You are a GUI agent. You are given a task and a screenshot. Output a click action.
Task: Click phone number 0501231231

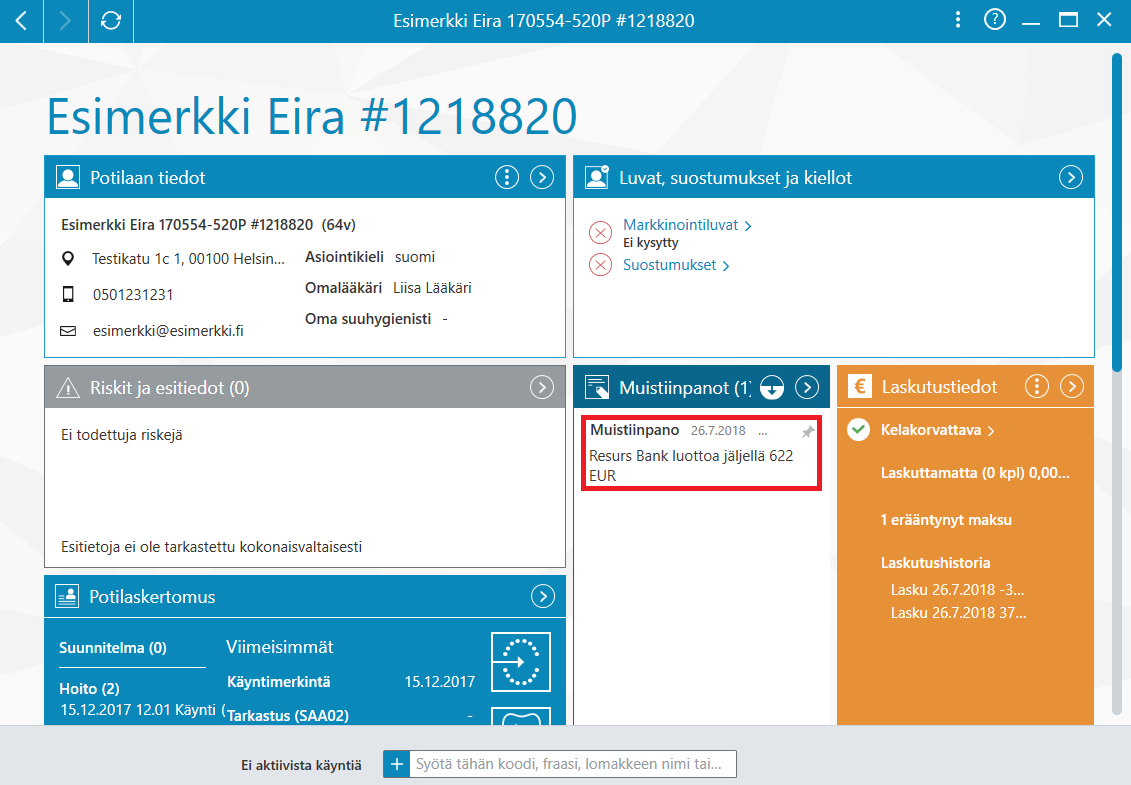coord(133,294)
